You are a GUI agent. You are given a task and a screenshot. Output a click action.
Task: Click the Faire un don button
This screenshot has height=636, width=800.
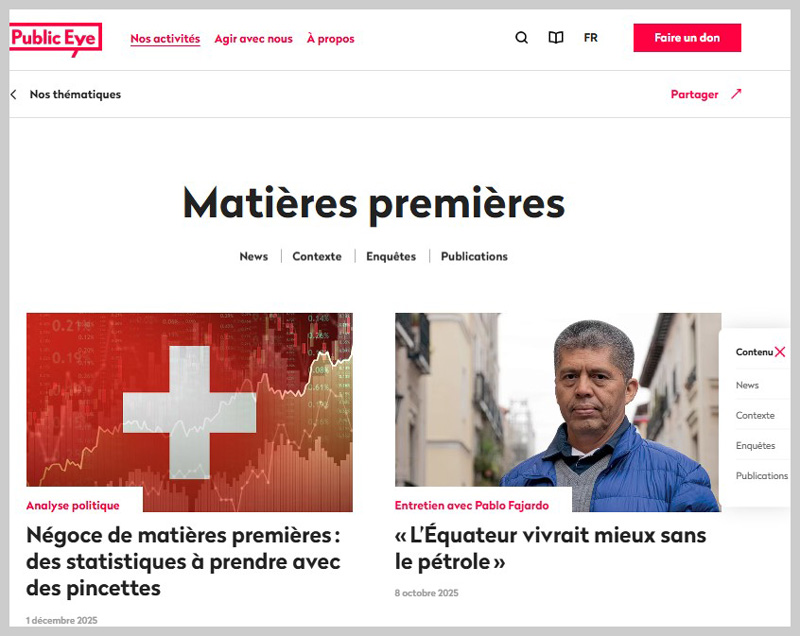pos(687,38)
